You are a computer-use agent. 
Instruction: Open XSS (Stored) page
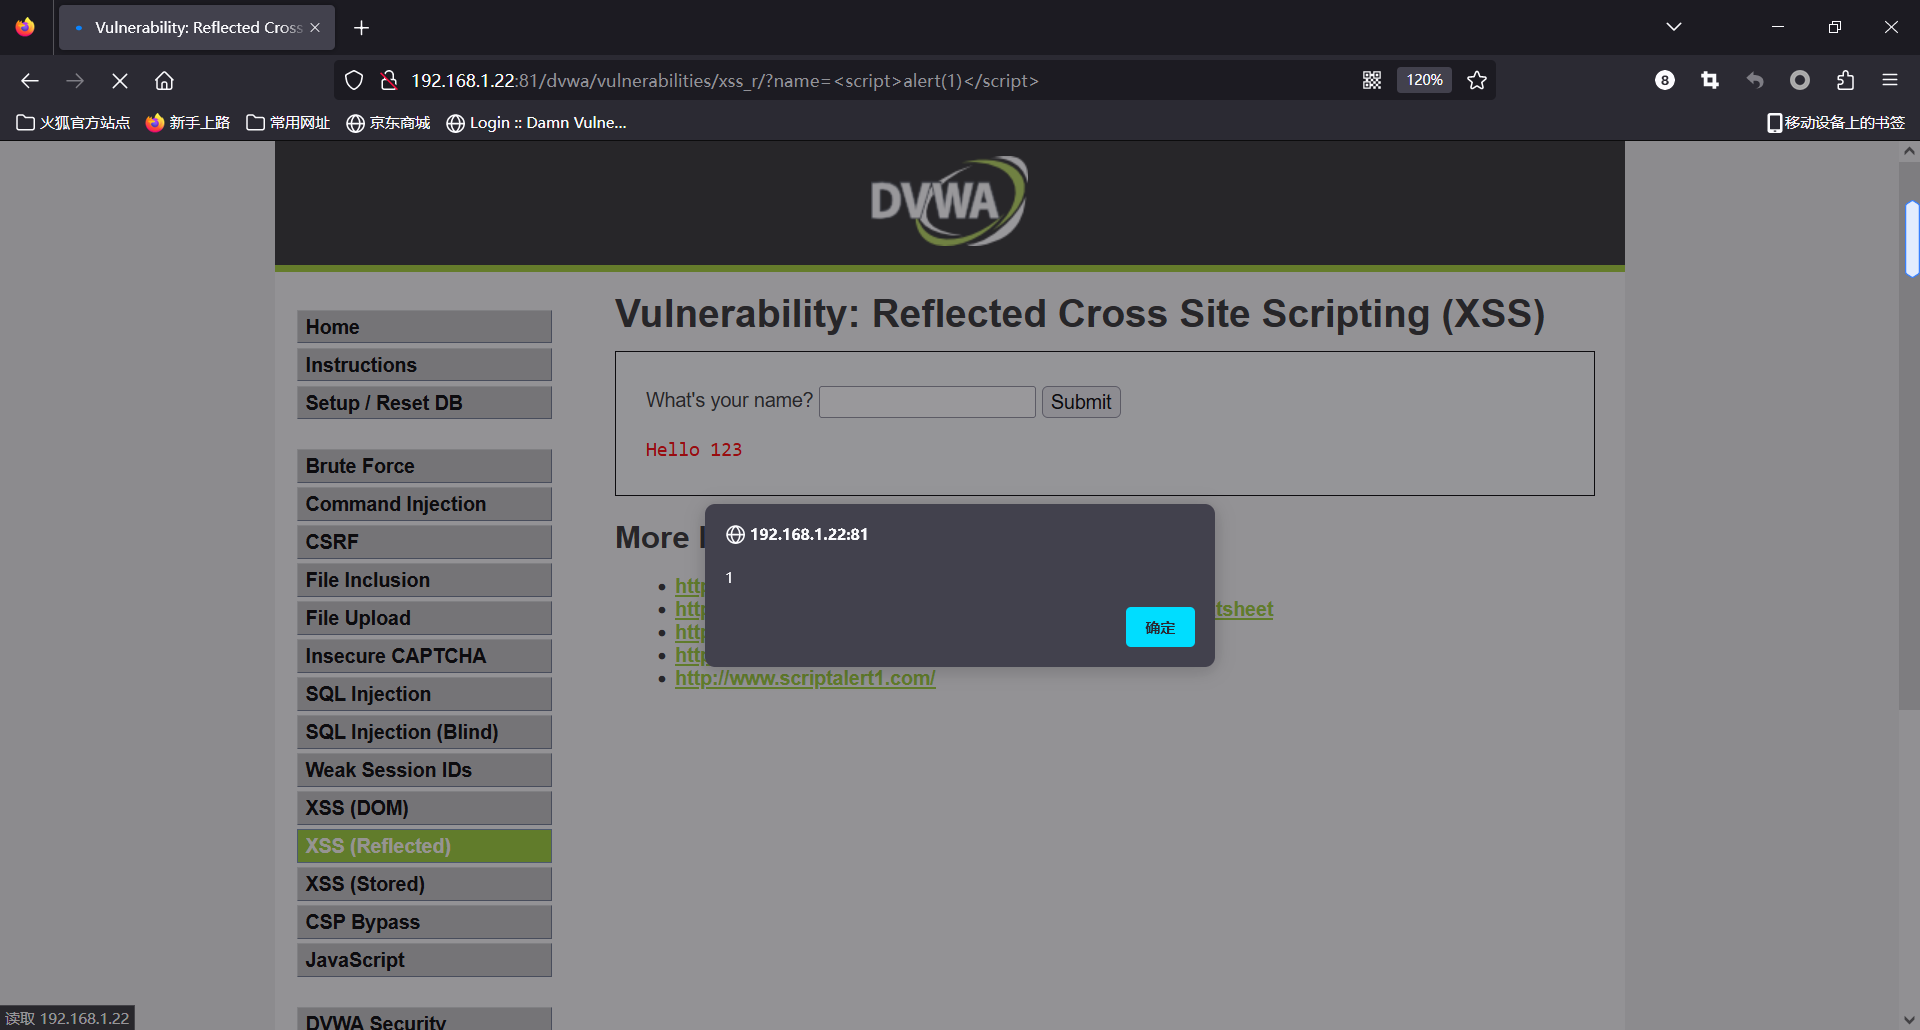424,884
